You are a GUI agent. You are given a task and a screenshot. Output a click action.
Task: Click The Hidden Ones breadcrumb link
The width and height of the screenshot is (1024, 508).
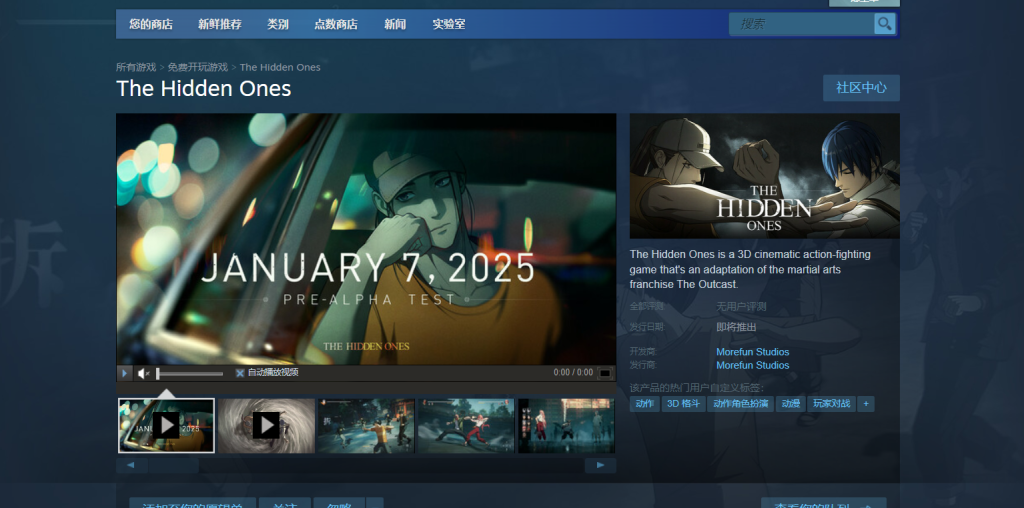(x=280, y=67)
